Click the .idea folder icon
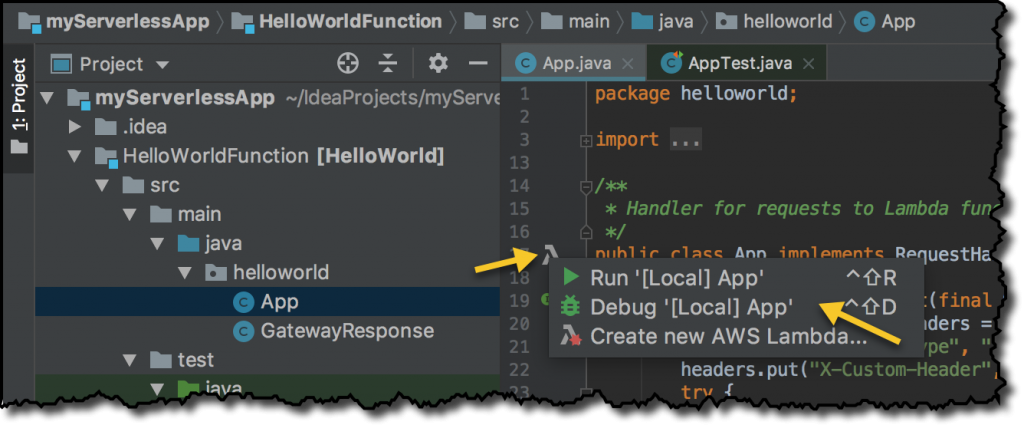The image size is (1024, 425). click(106, 127)
